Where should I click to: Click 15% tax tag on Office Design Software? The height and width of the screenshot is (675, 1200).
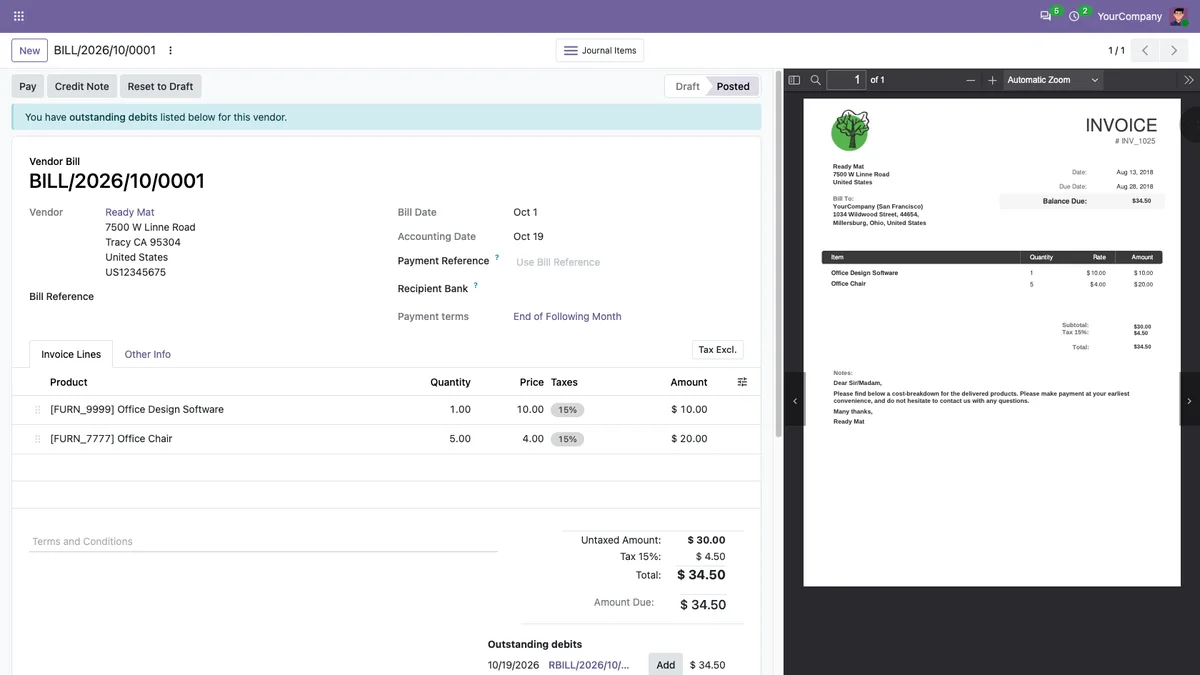tap(567, 410)
